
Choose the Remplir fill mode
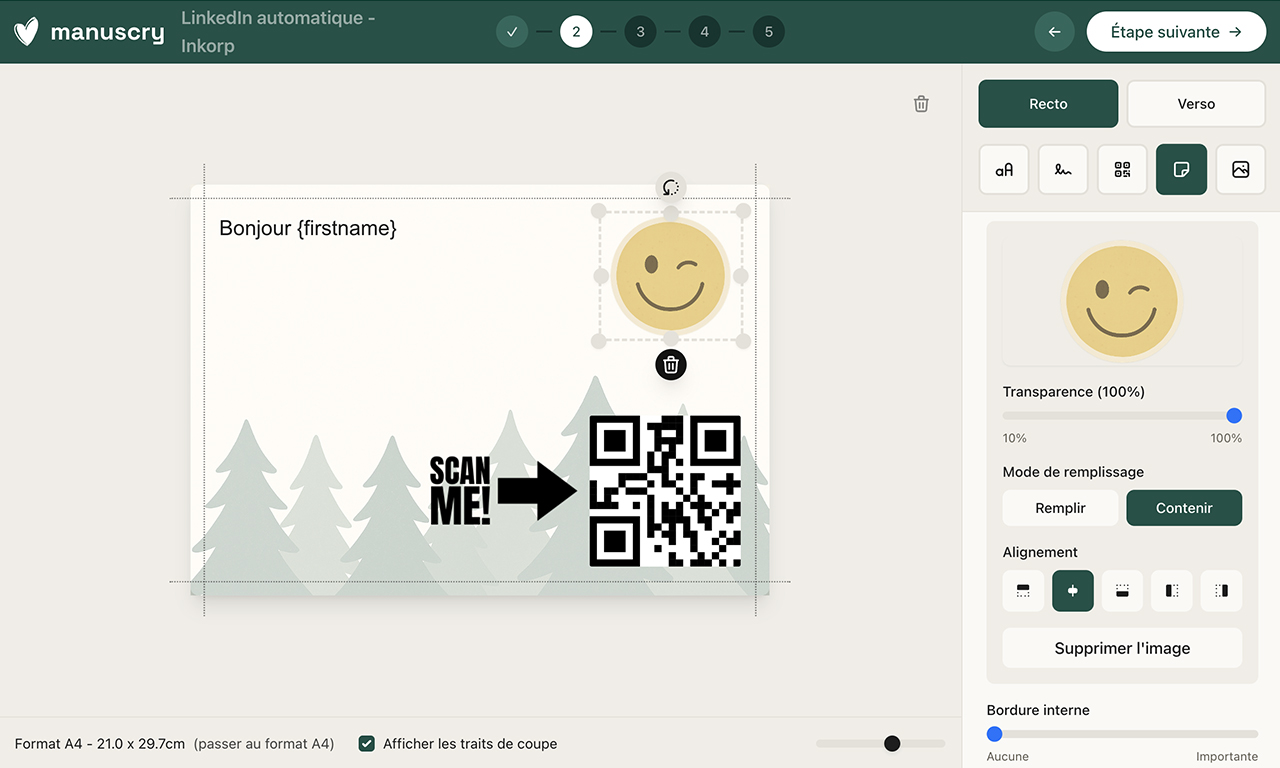(1060, 508)
